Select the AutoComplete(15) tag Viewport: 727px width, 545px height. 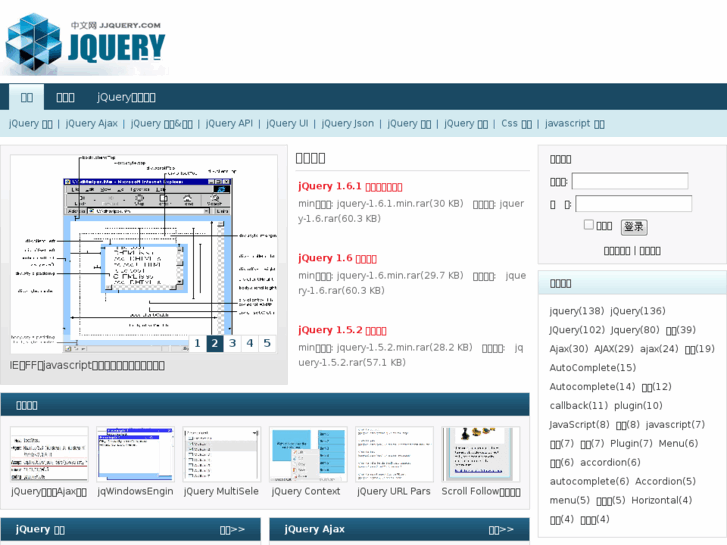coord(593,368)
